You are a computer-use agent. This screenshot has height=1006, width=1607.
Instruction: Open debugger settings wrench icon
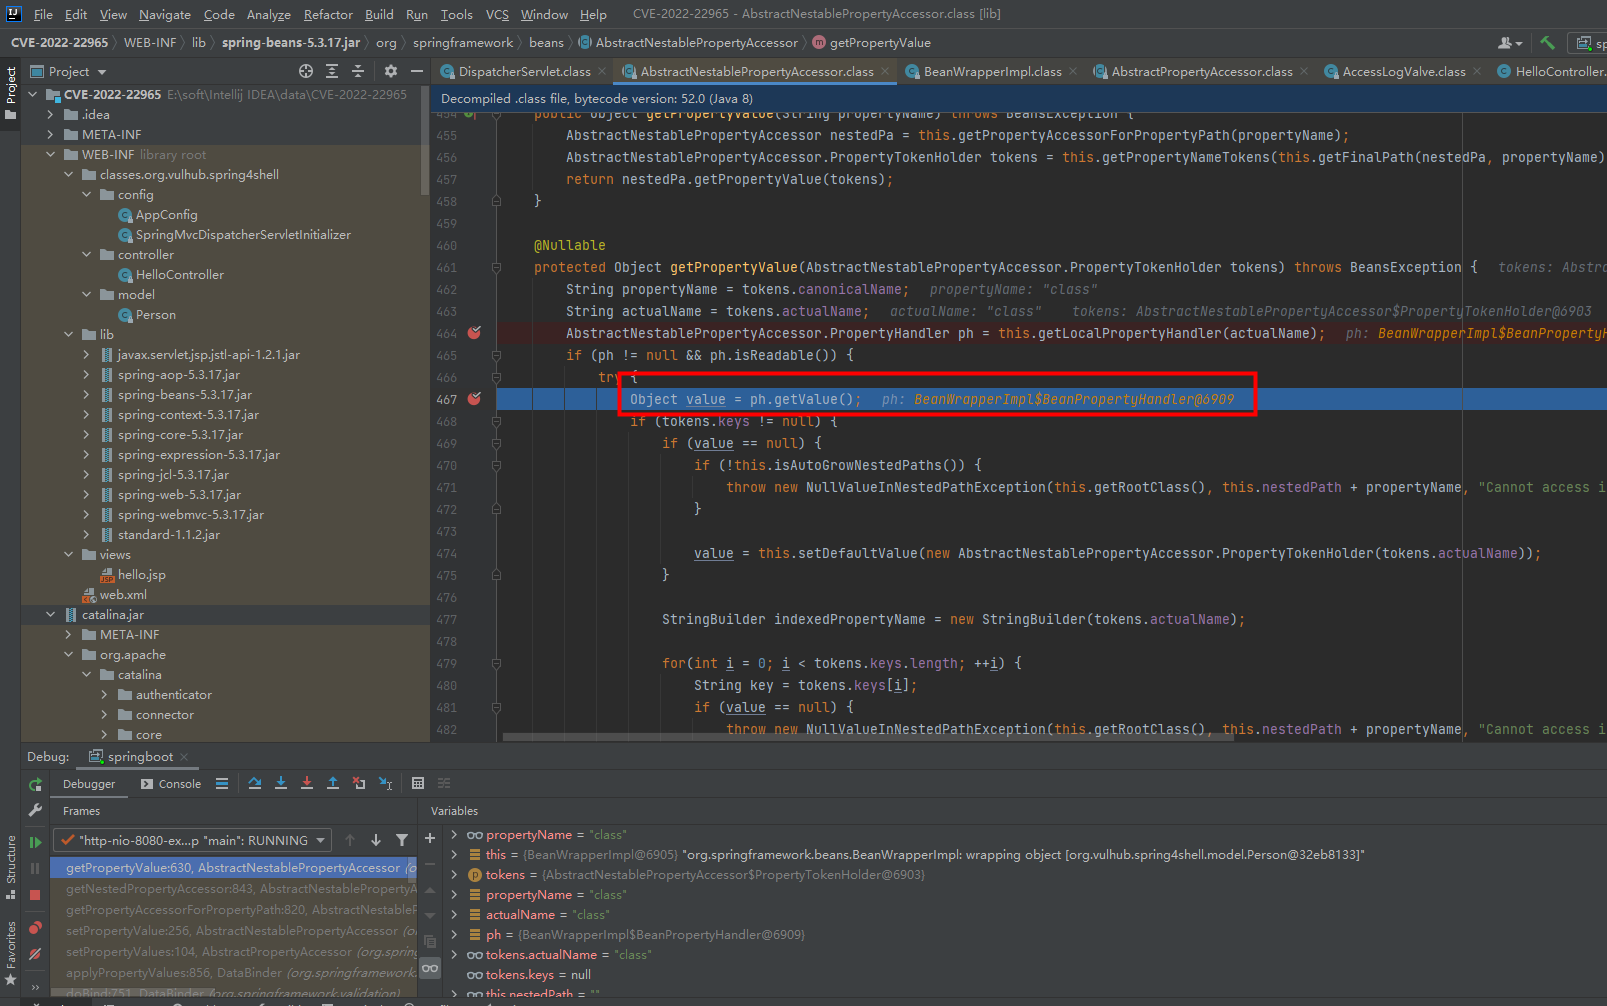pos(36,811)
